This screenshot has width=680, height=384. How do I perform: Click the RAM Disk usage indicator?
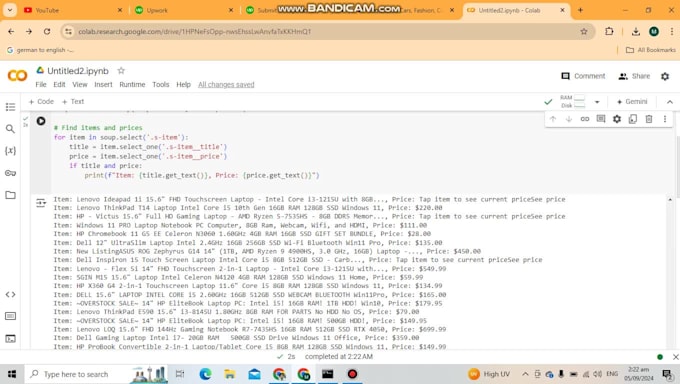click(x=572, y=102)
